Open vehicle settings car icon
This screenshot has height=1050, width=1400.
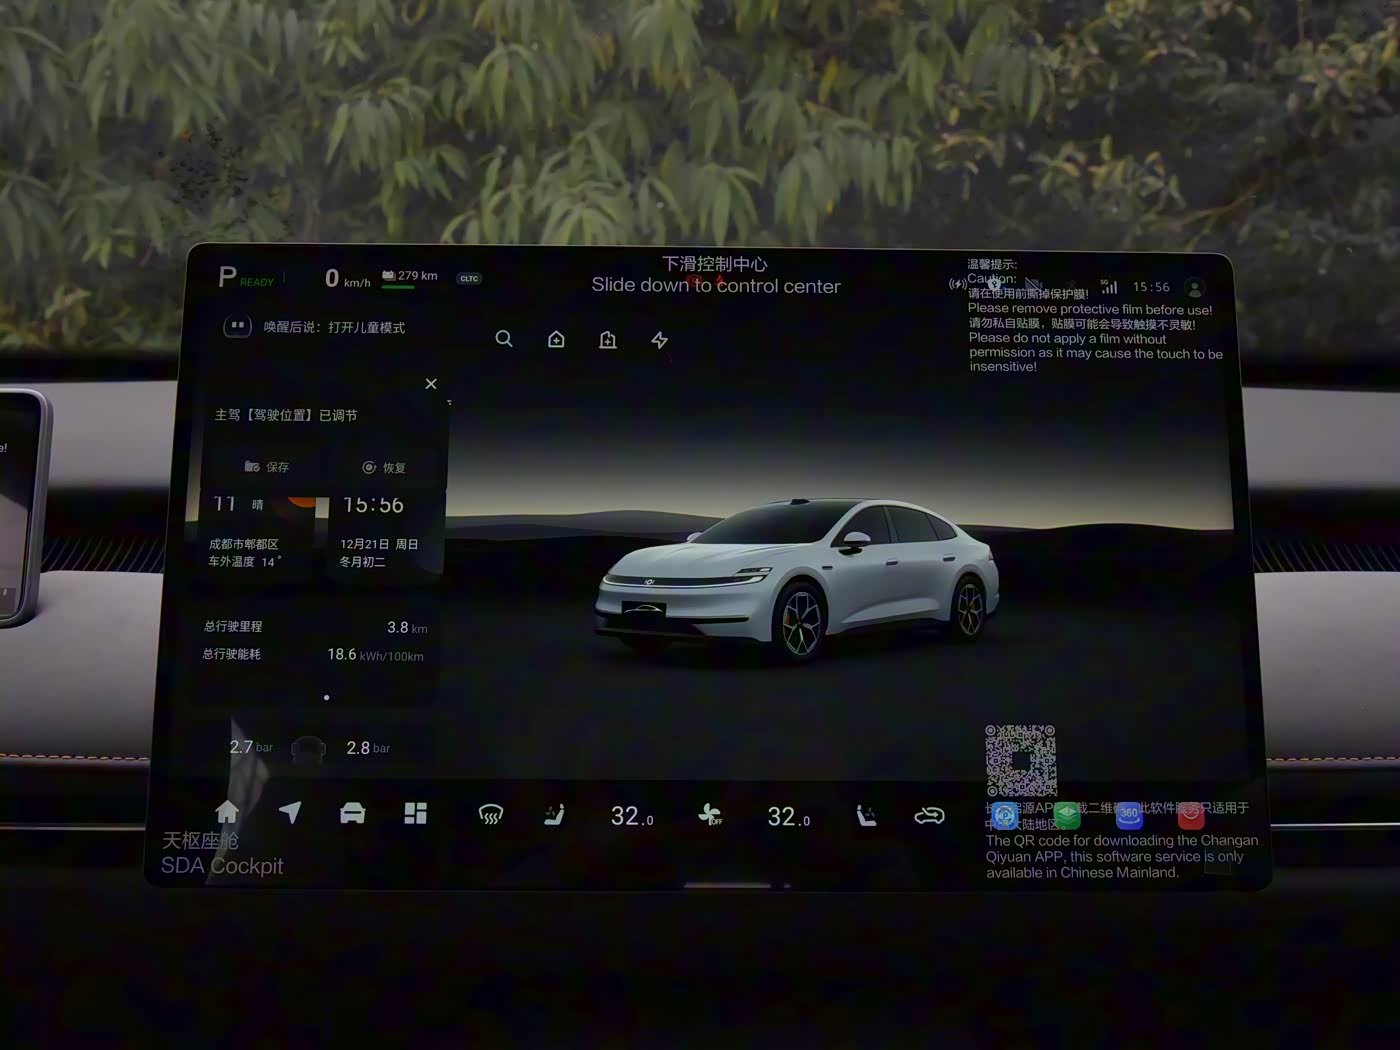(x=352, y=813)
